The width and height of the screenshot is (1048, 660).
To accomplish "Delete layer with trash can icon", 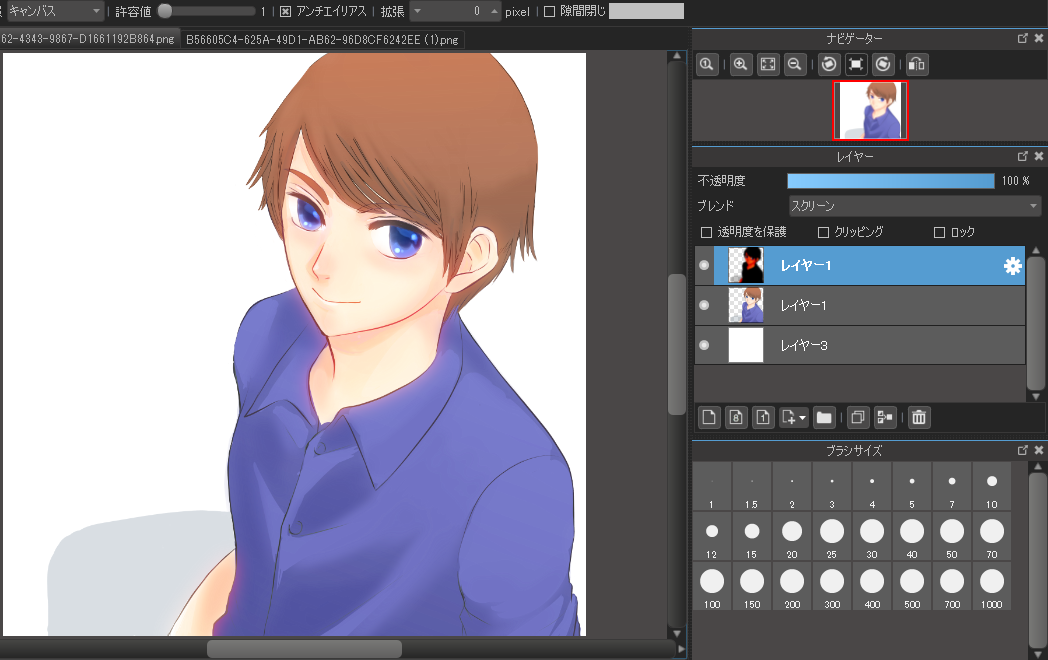I will point(919,417).
